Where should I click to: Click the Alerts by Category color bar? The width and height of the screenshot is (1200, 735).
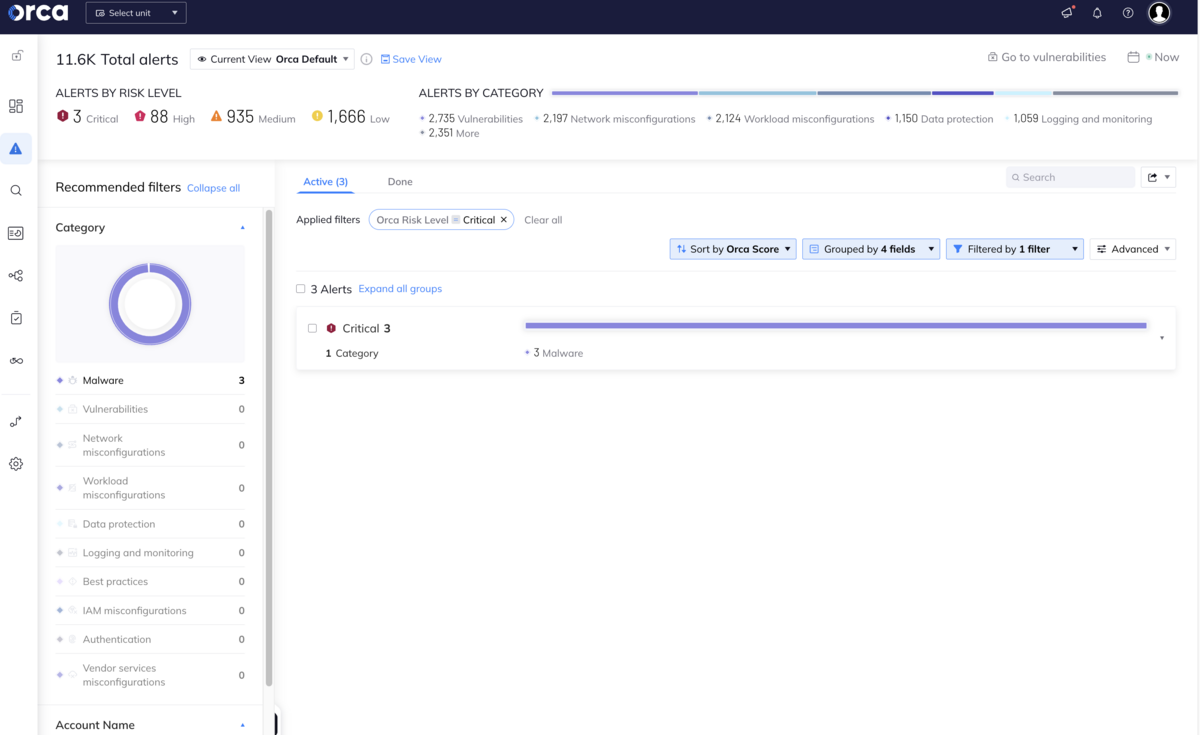(x=865, y=93)
